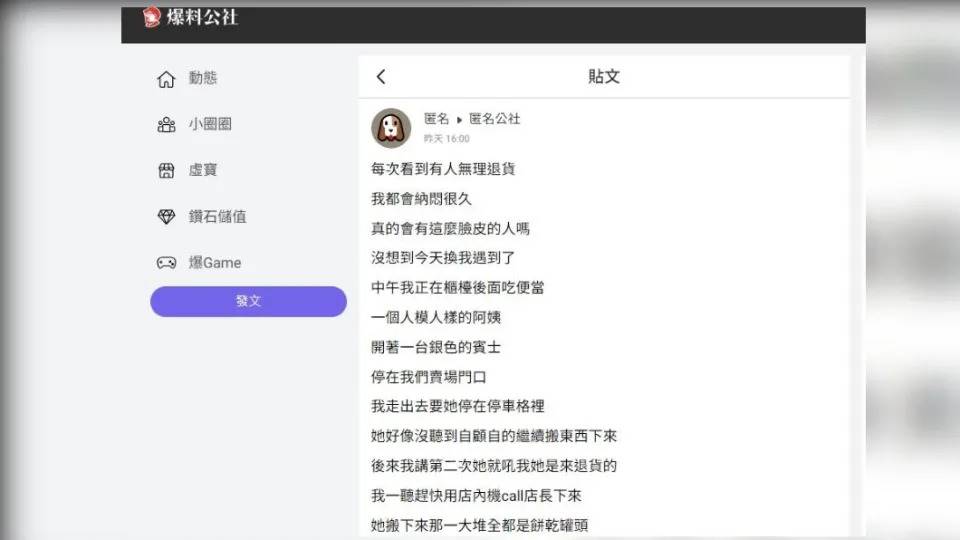Open the 匿名公社 group link
Screen dimensions: 960x540
point(495,119)
